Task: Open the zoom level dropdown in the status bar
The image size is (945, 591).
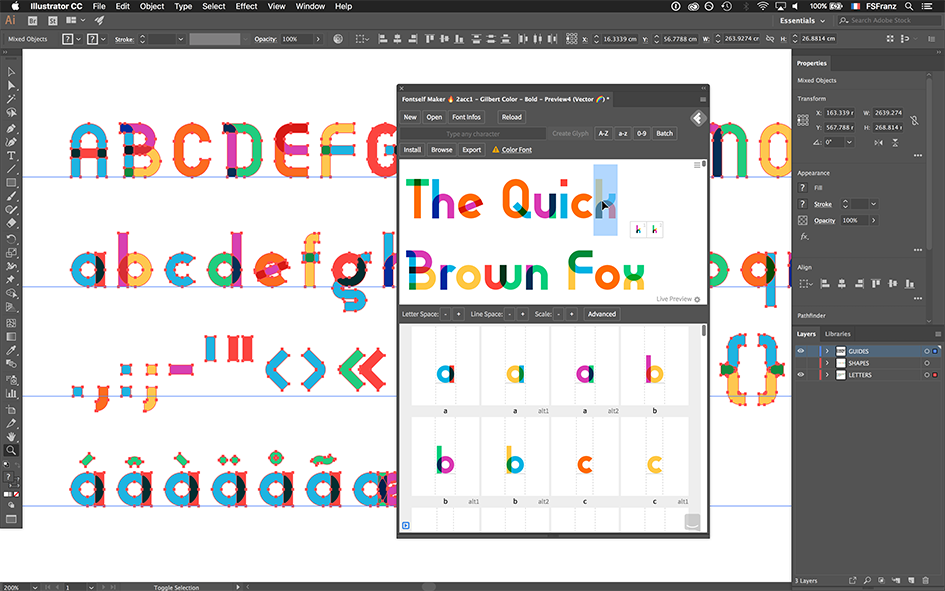Action: tap(35, 587)
